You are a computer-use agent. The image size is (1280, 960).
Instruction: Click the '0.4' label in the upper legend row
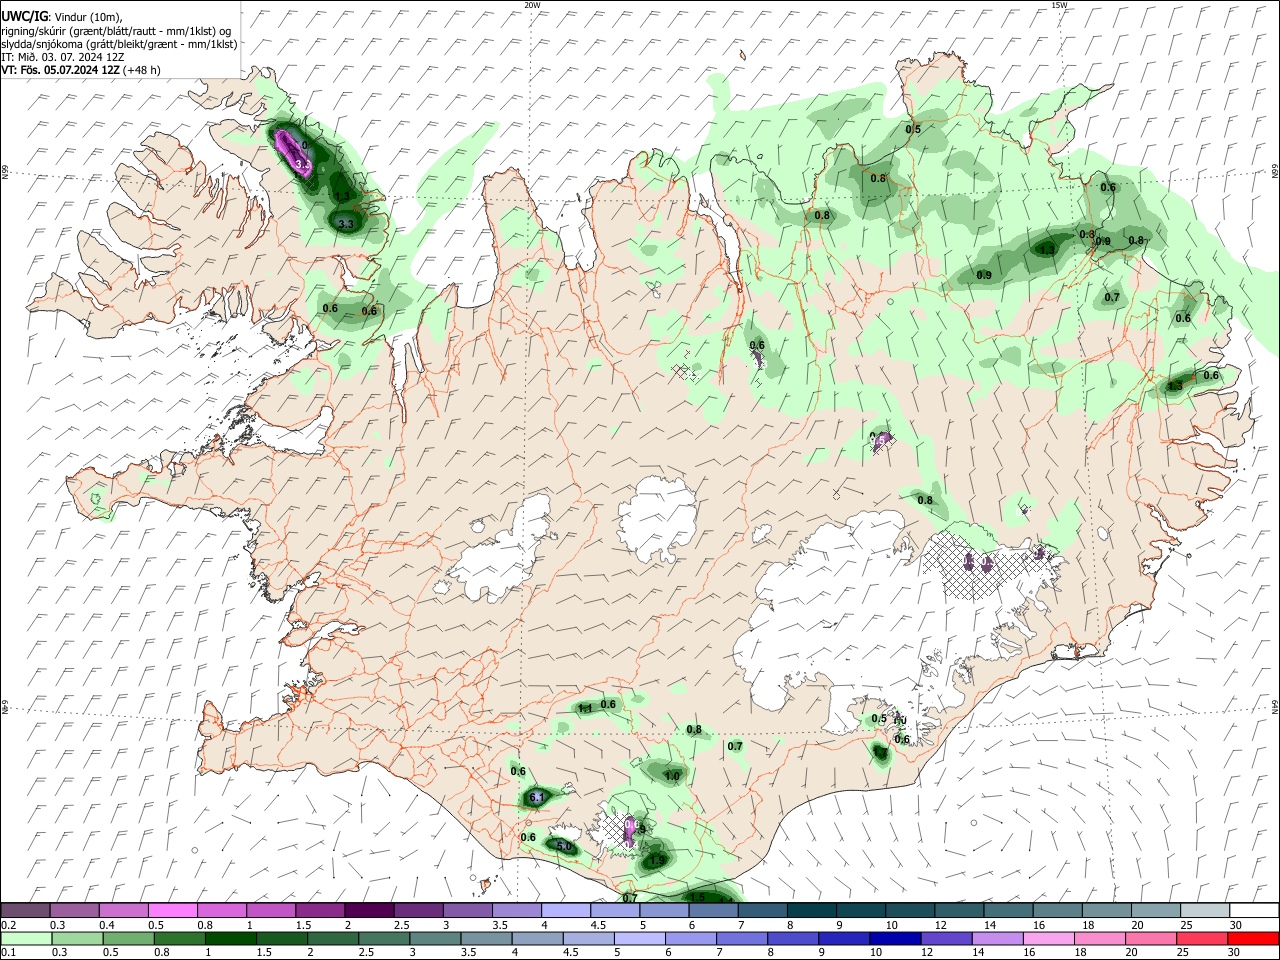[x=107, y=925]
